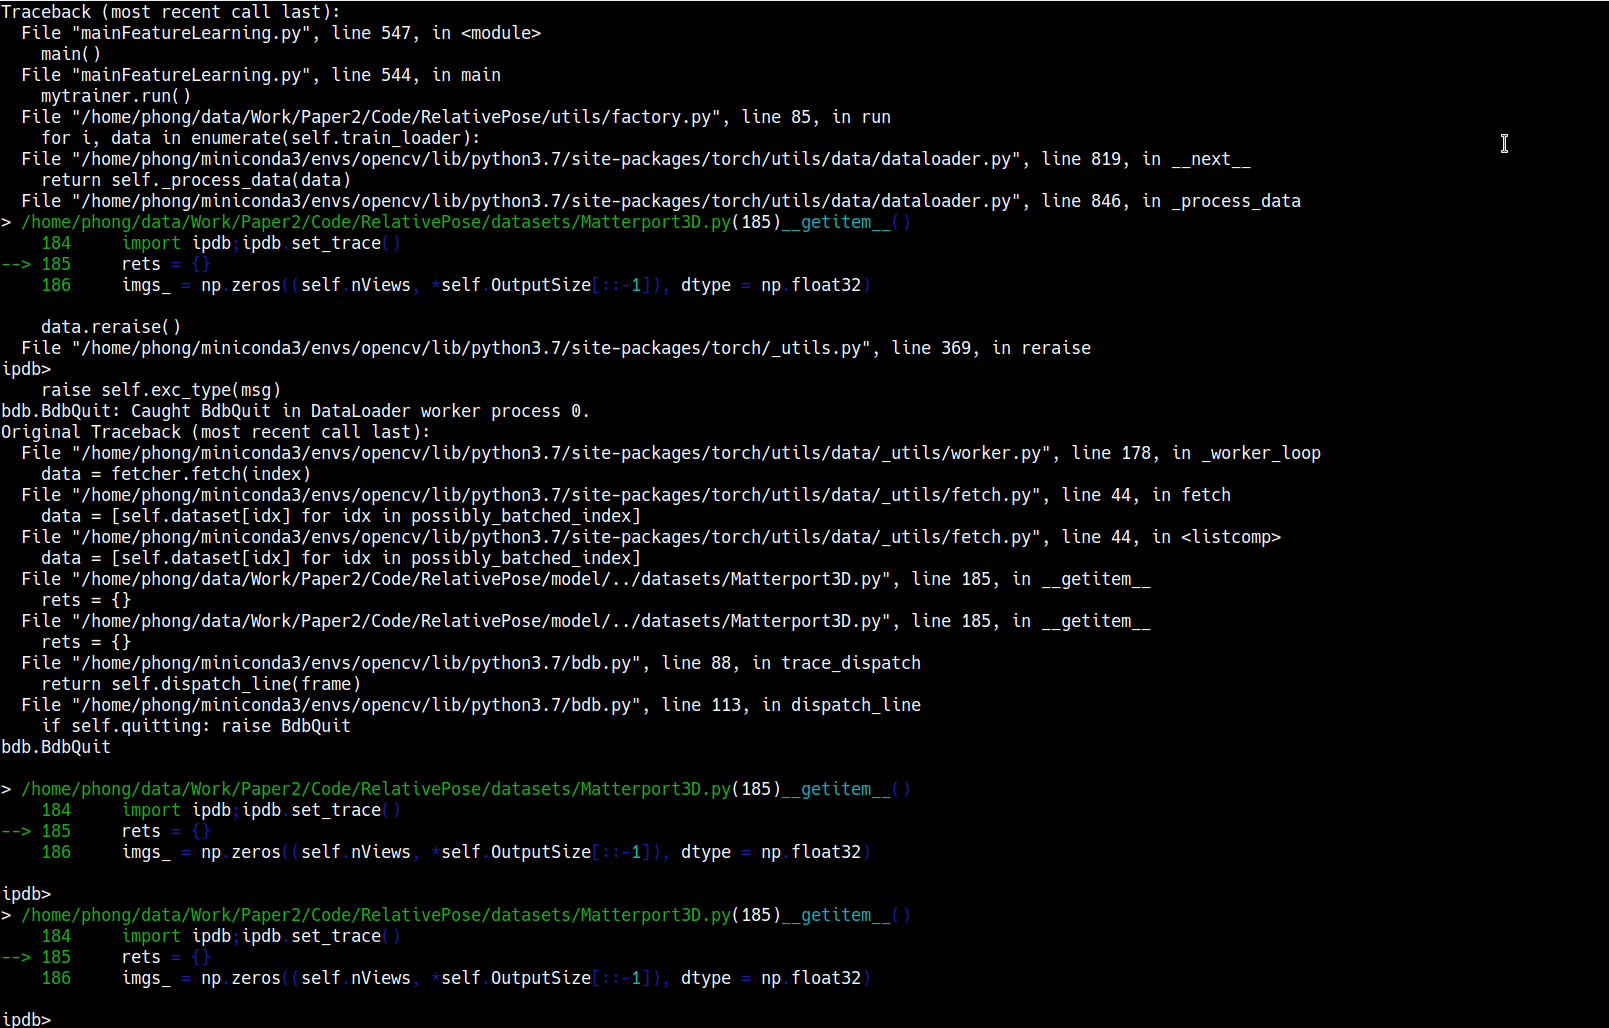Select the dataloader.py 'line 819, in __next__' entry
The height and width of the screenshot is (1028, 1609).
(636, 159)
